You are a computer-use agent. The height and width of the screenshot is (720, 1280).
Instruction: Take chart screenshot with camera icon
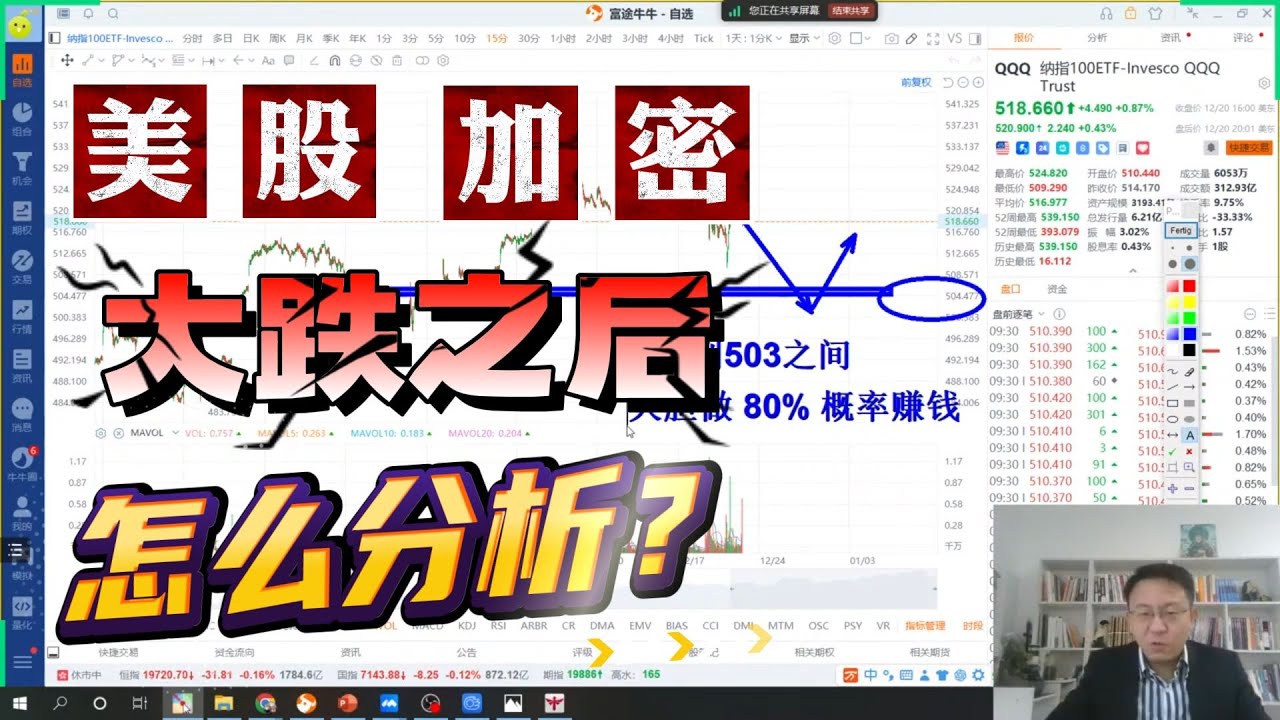891,38
